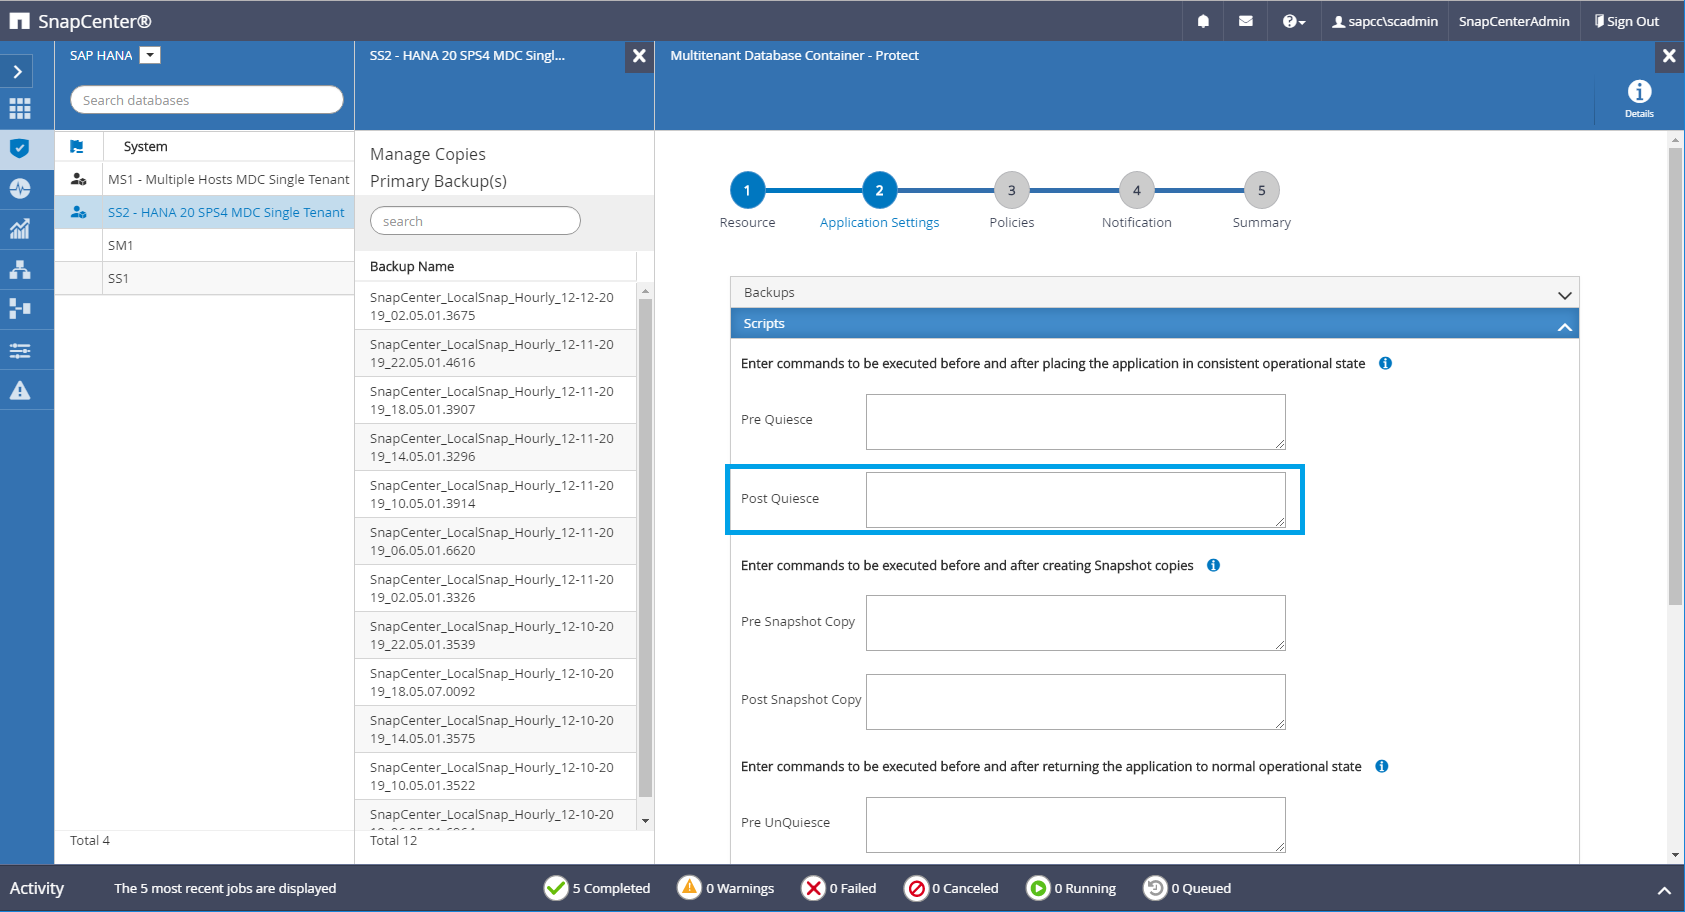Click the wizard panel vertical scrollbar

tap(1675, 375)
